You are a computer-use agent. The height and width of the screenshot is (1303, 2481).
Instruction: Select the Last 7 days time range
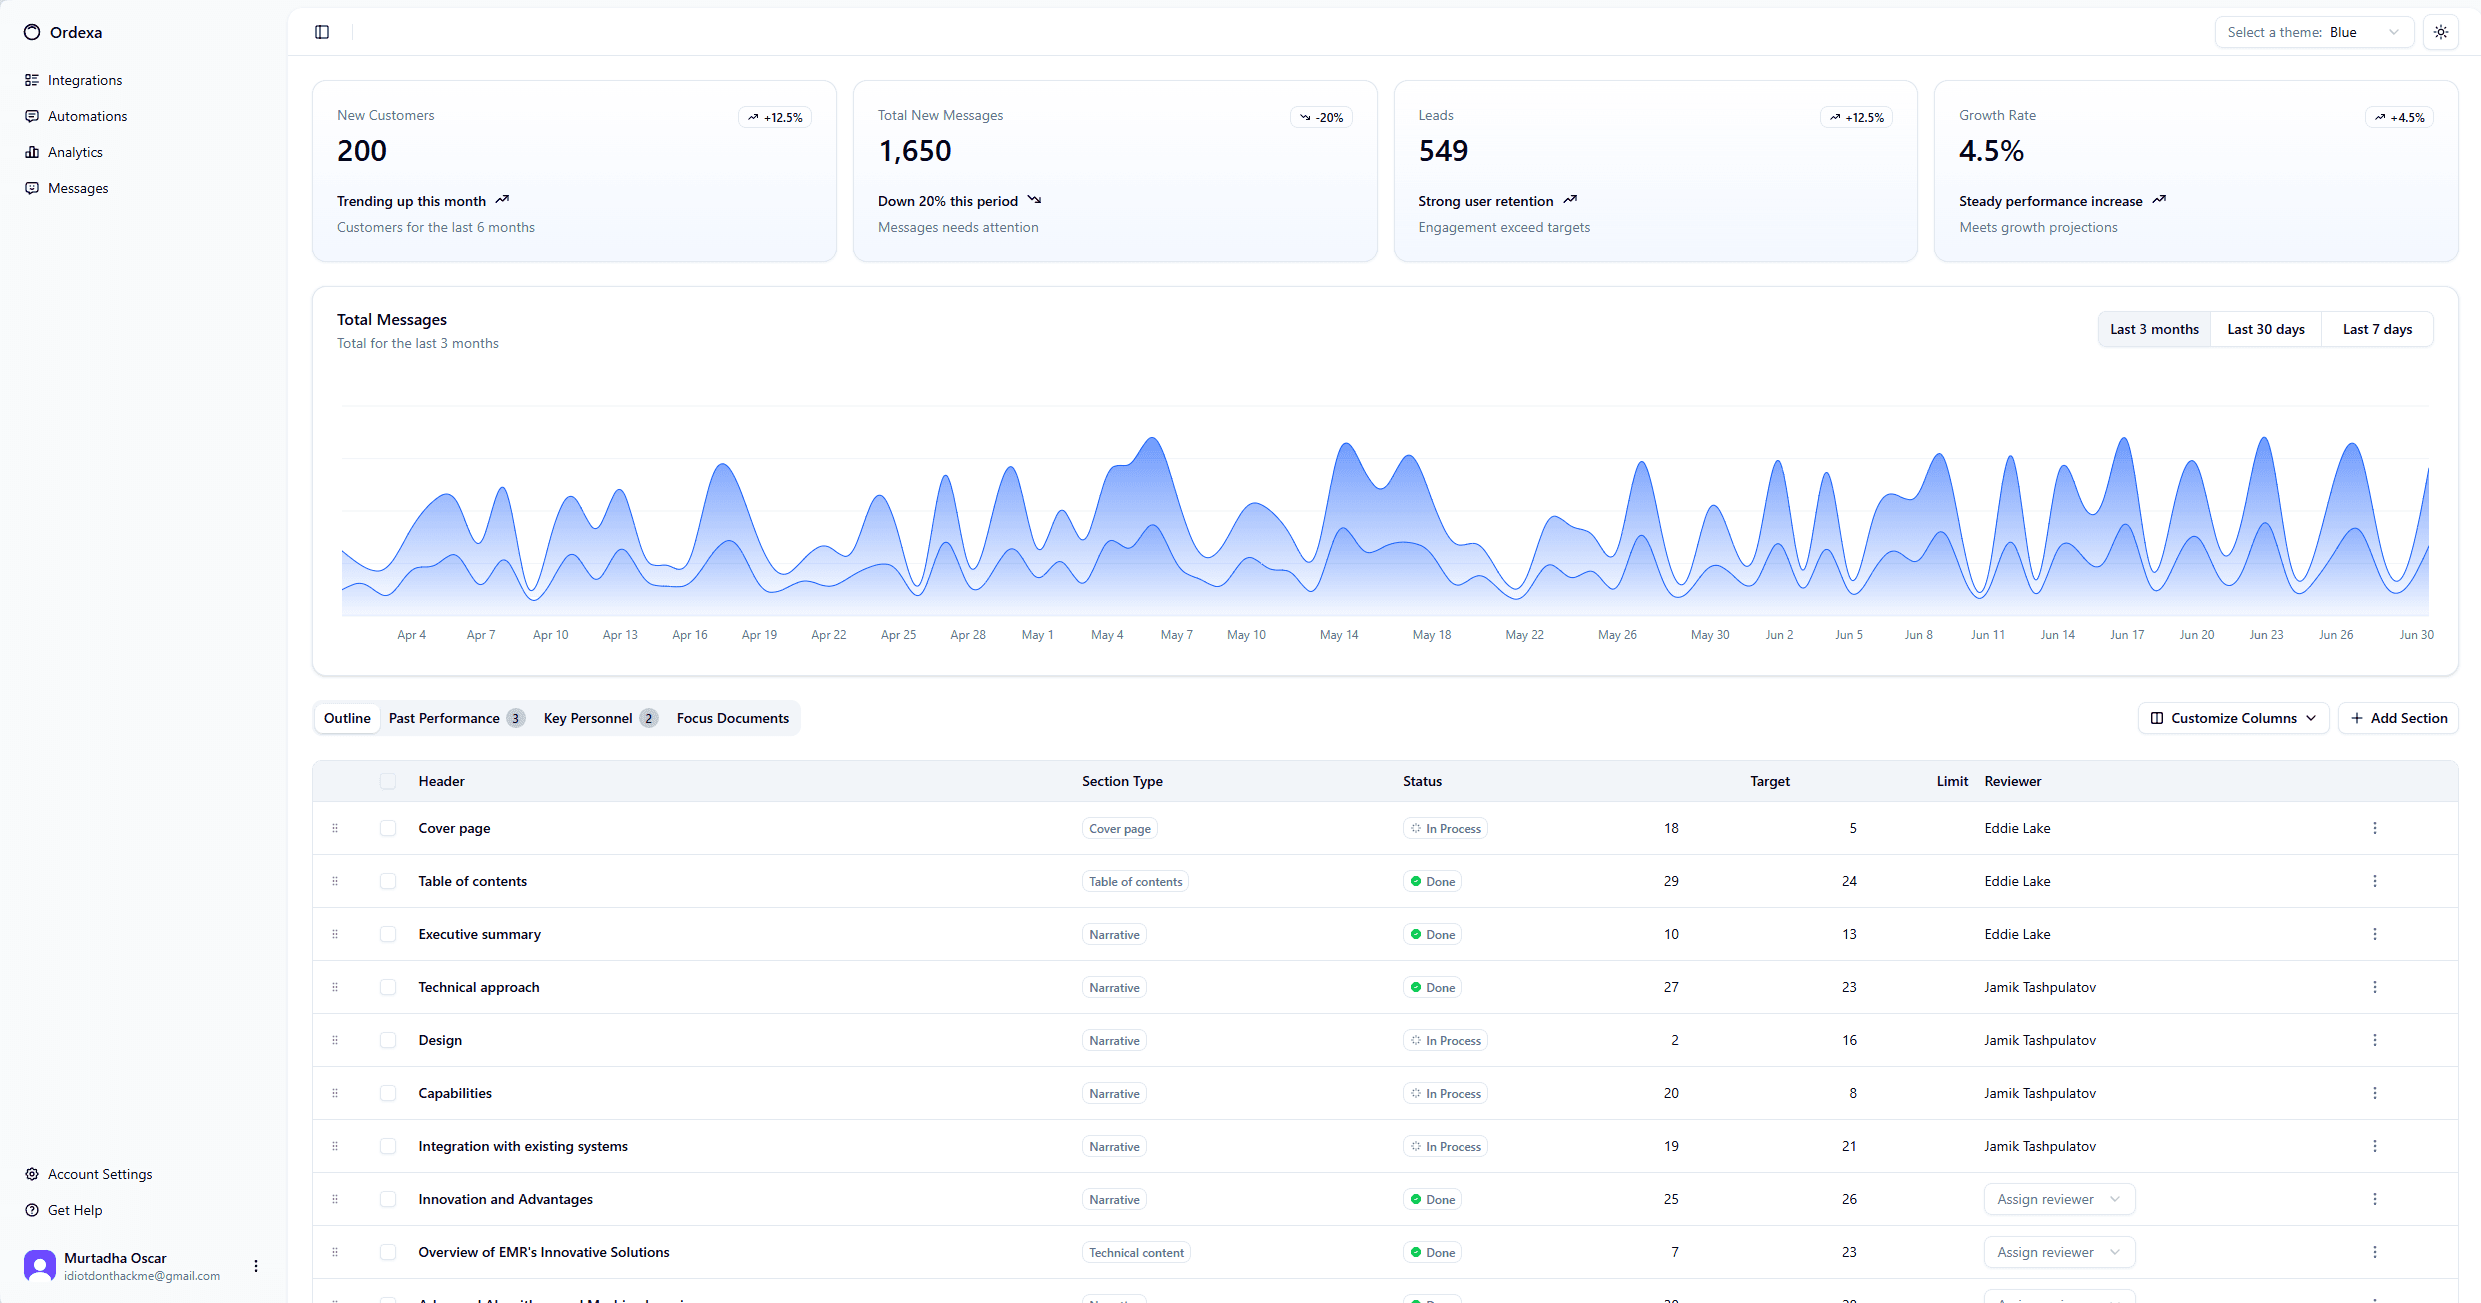pyautogui.click(x=2377, y=329)
